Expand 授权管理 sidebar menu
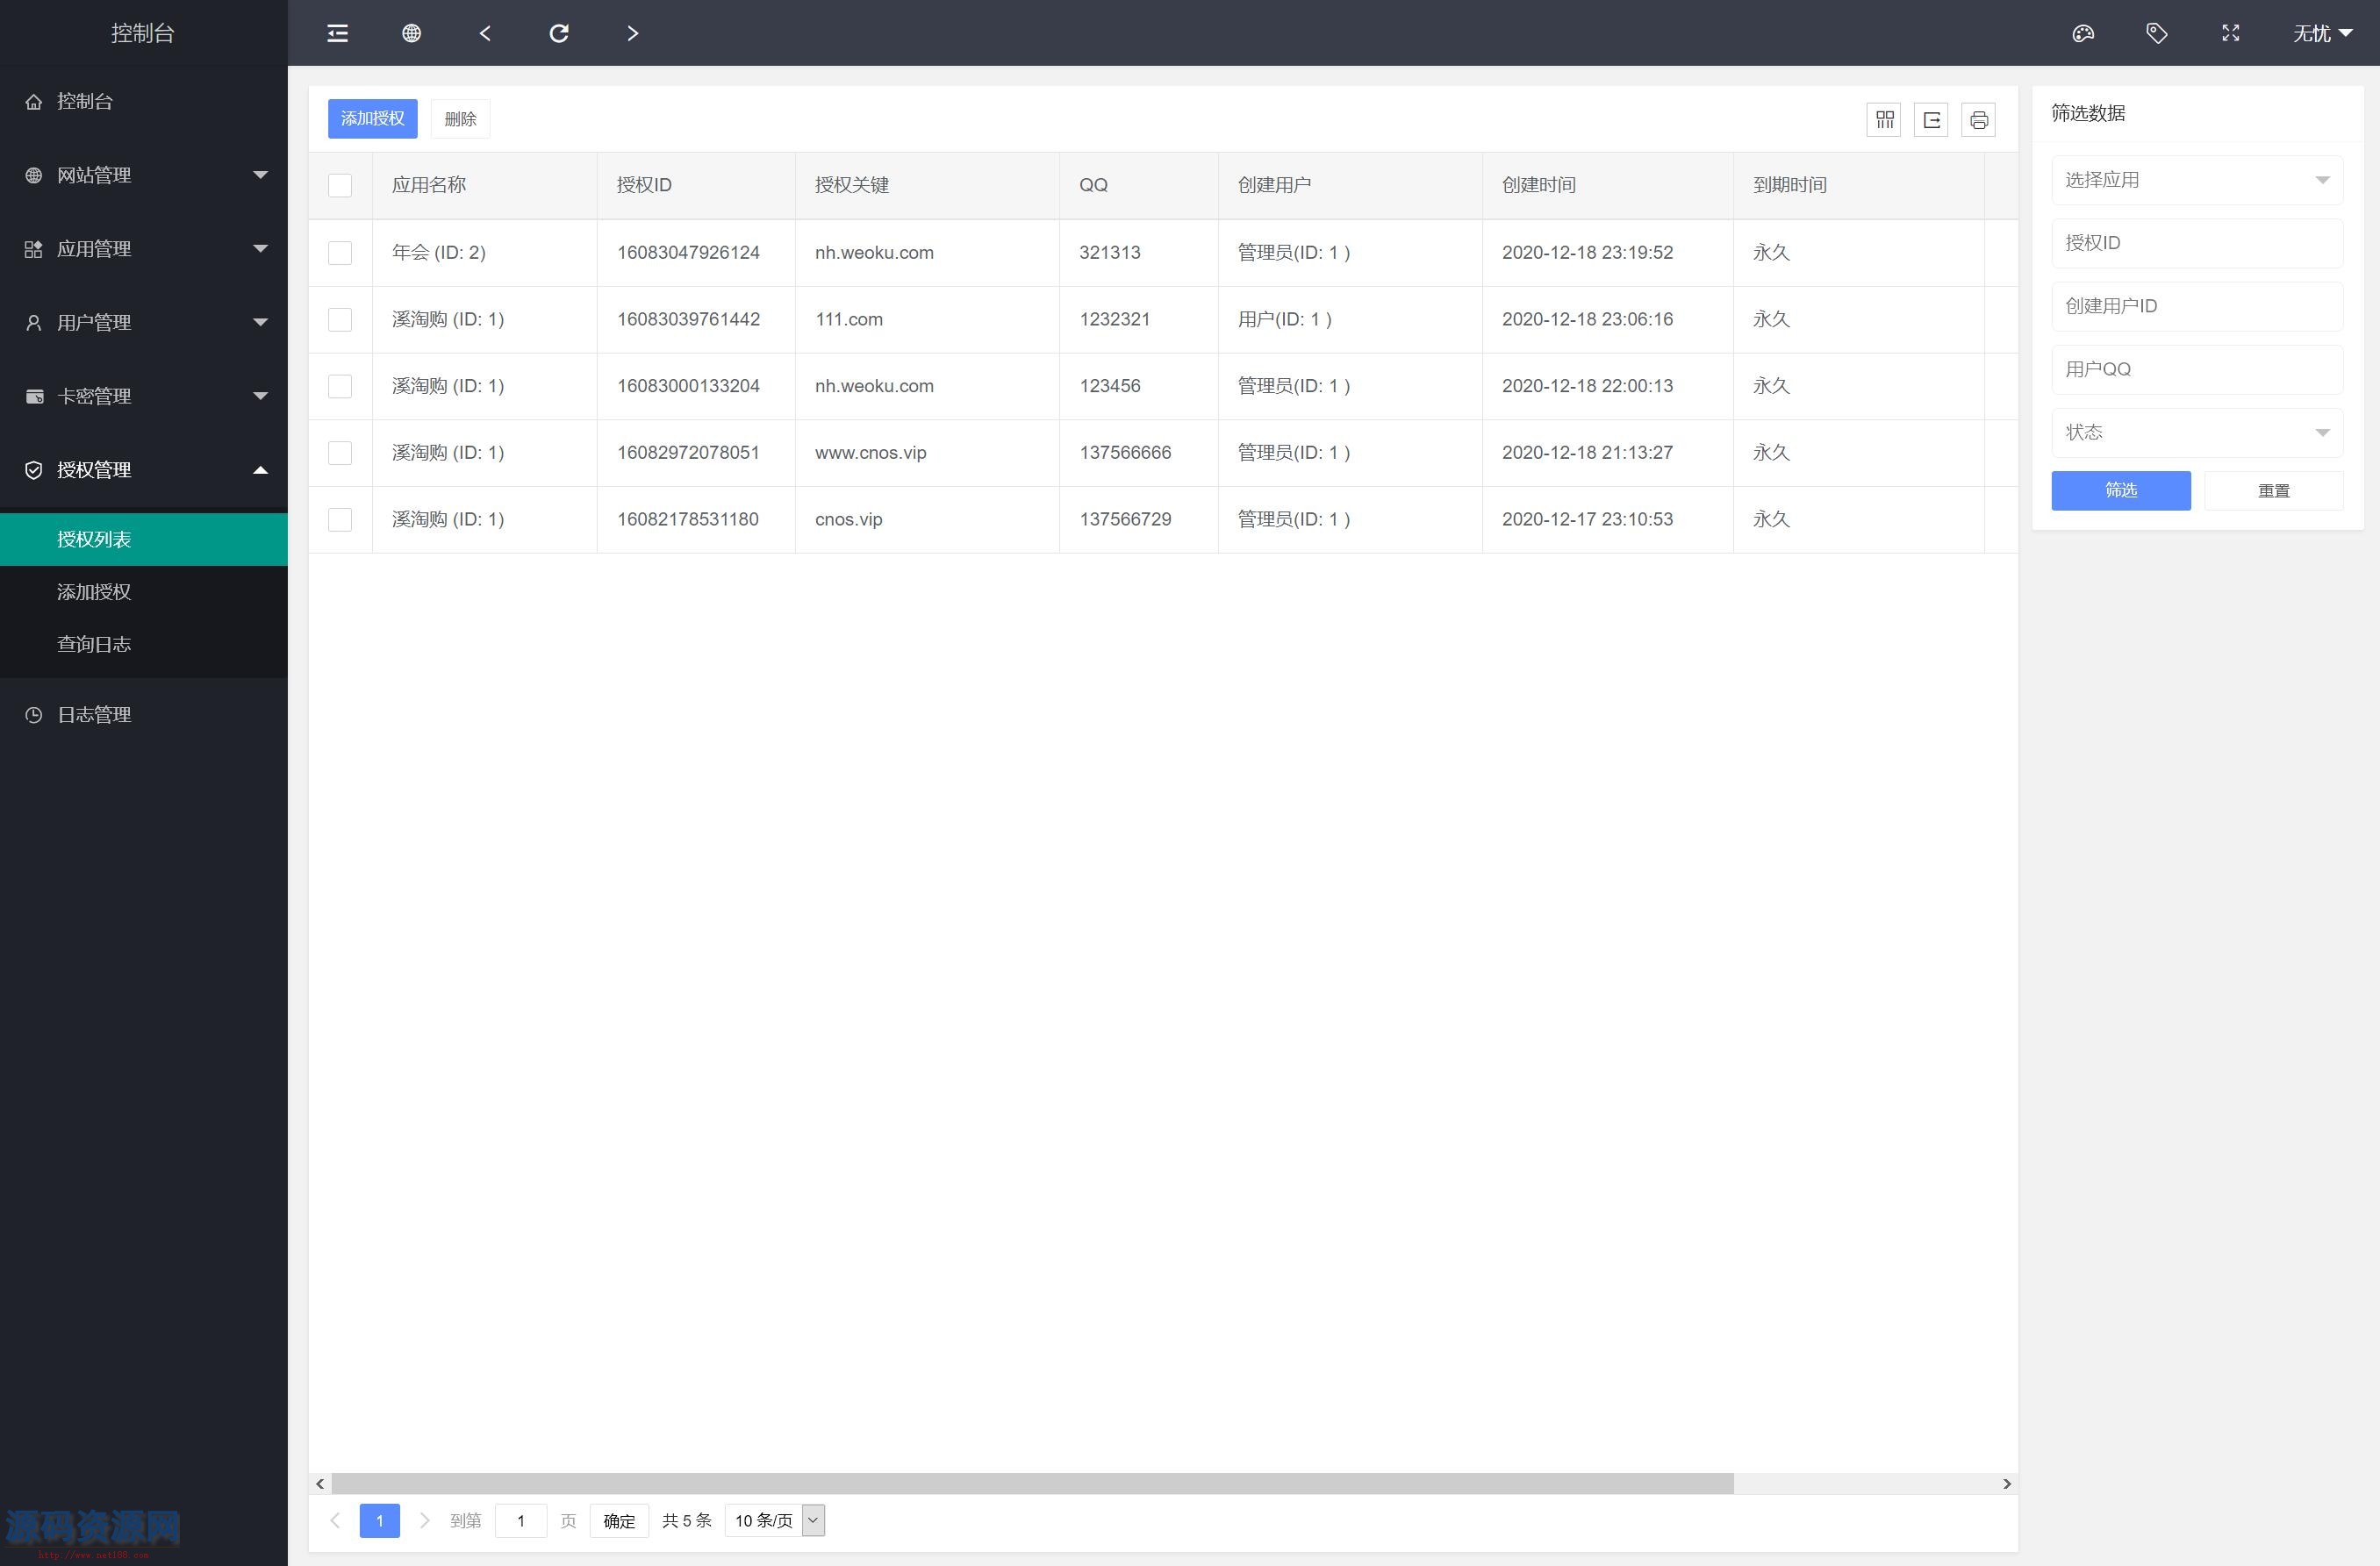2380x1566 pixels. point(143,468)
